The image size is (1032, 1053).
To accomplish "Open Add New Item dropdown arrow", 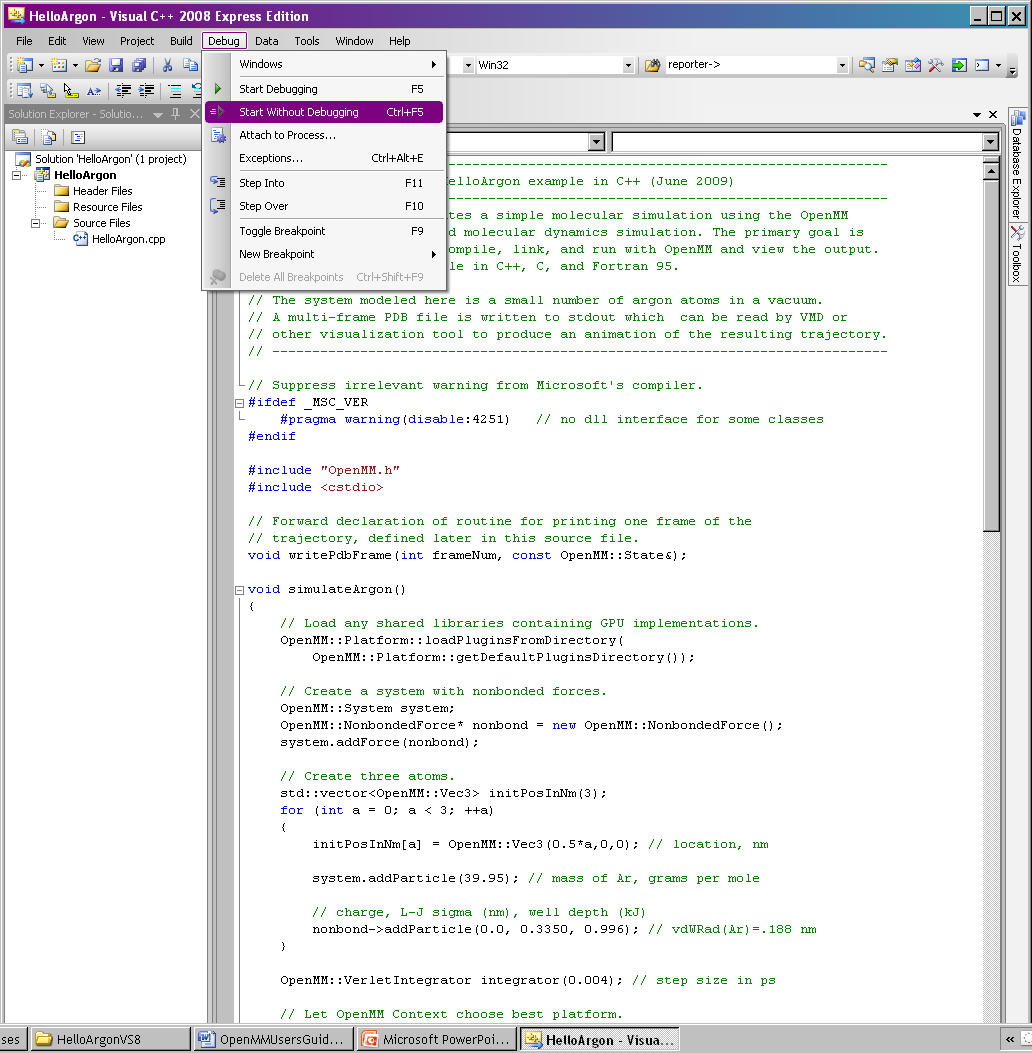I will point(75,65).
